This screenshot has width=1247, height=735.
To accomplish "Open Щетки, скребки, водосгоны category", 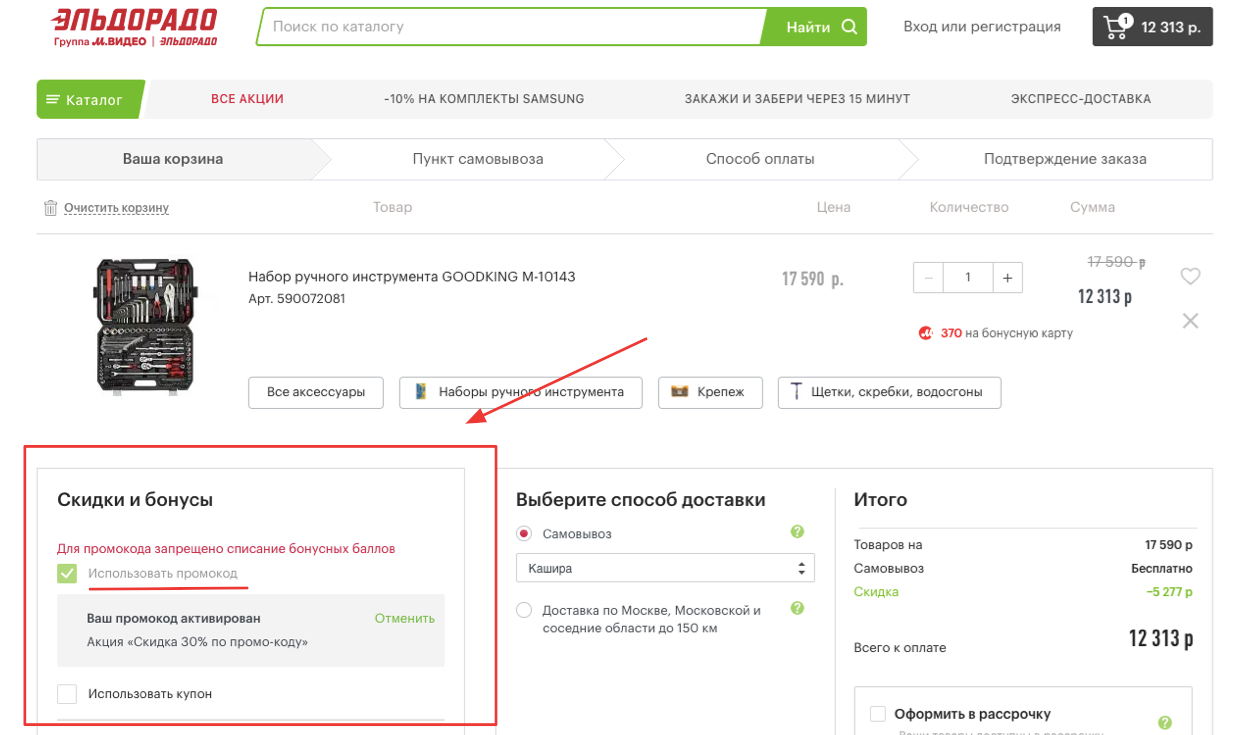I will pyautogui.click(x=889, y=392).
